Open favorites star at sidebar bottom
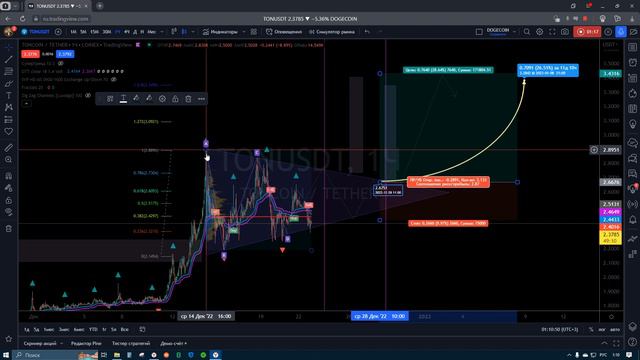This screenshot has height=360, width=640. pyautogui.click(x=9, y=339)
